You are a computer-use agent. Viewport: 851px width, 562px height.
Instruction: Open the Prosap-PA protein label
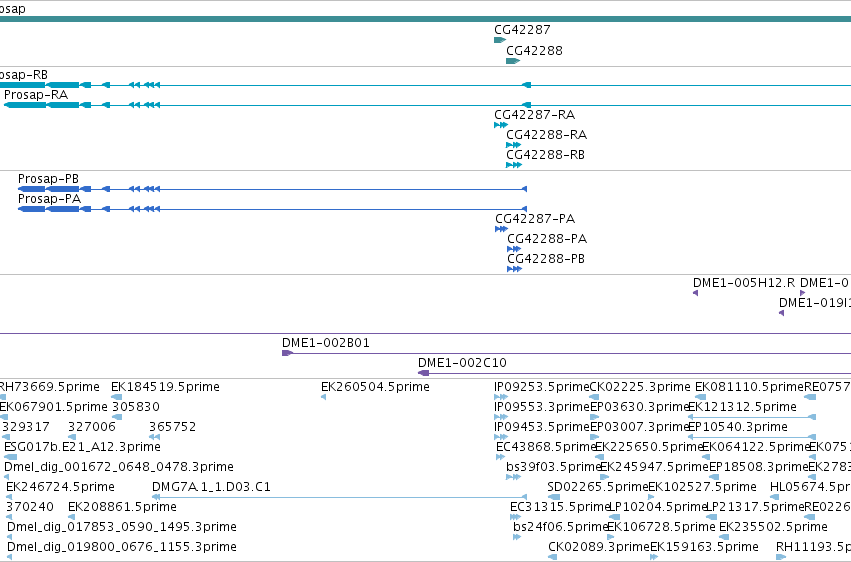[49, 199]
